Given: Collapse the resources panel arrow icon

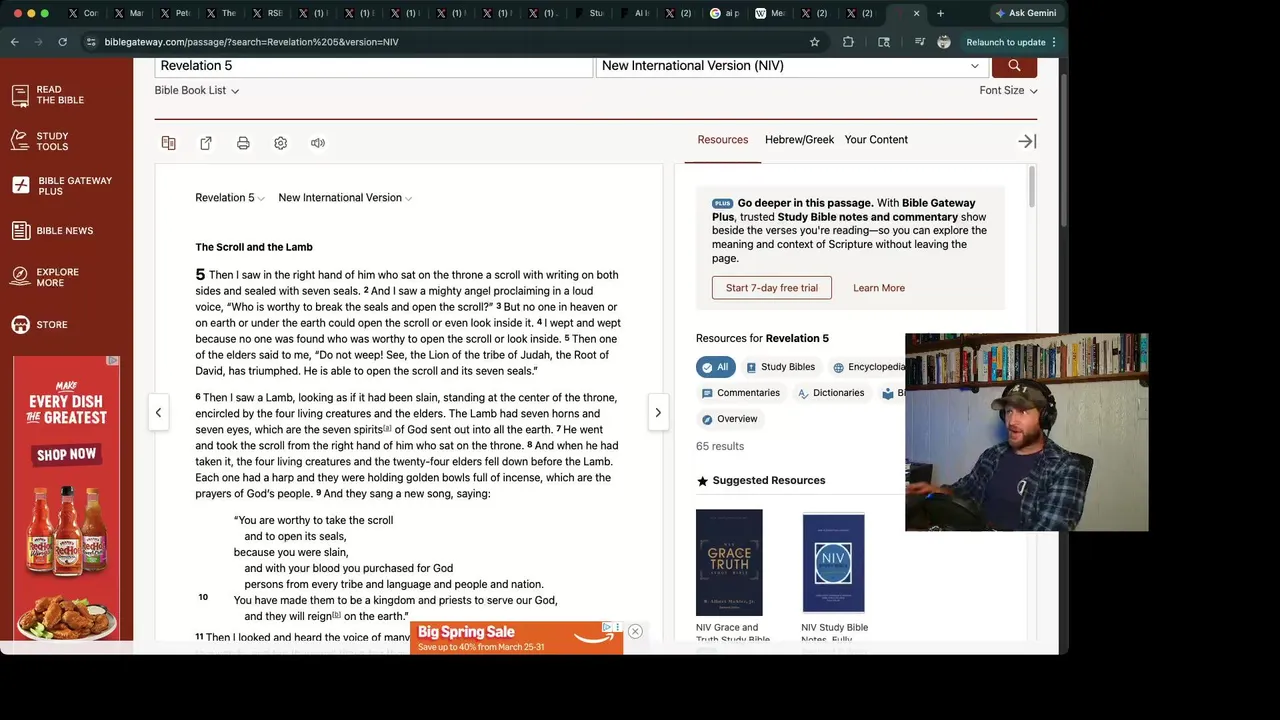Looking at the screenshot, I should tap(1027, 141).
